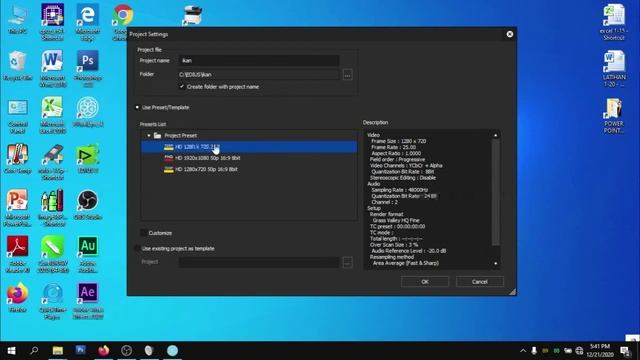Open This PC desktop icon
This screenshot has width=640, height=360.
coord(18,18)
